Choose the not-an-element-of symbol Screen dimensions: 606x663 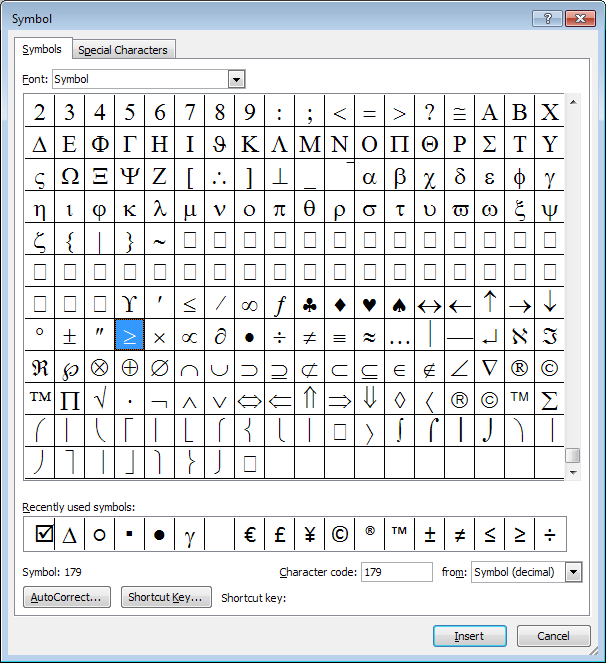point(430,367)
